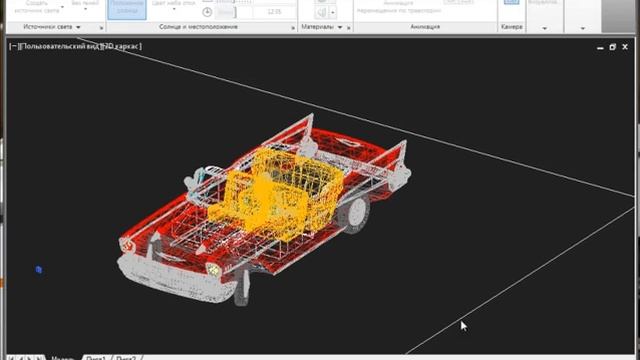Click the Камера panel title
Viewport: 640px width, 360px height.
(x=511, y=27)
